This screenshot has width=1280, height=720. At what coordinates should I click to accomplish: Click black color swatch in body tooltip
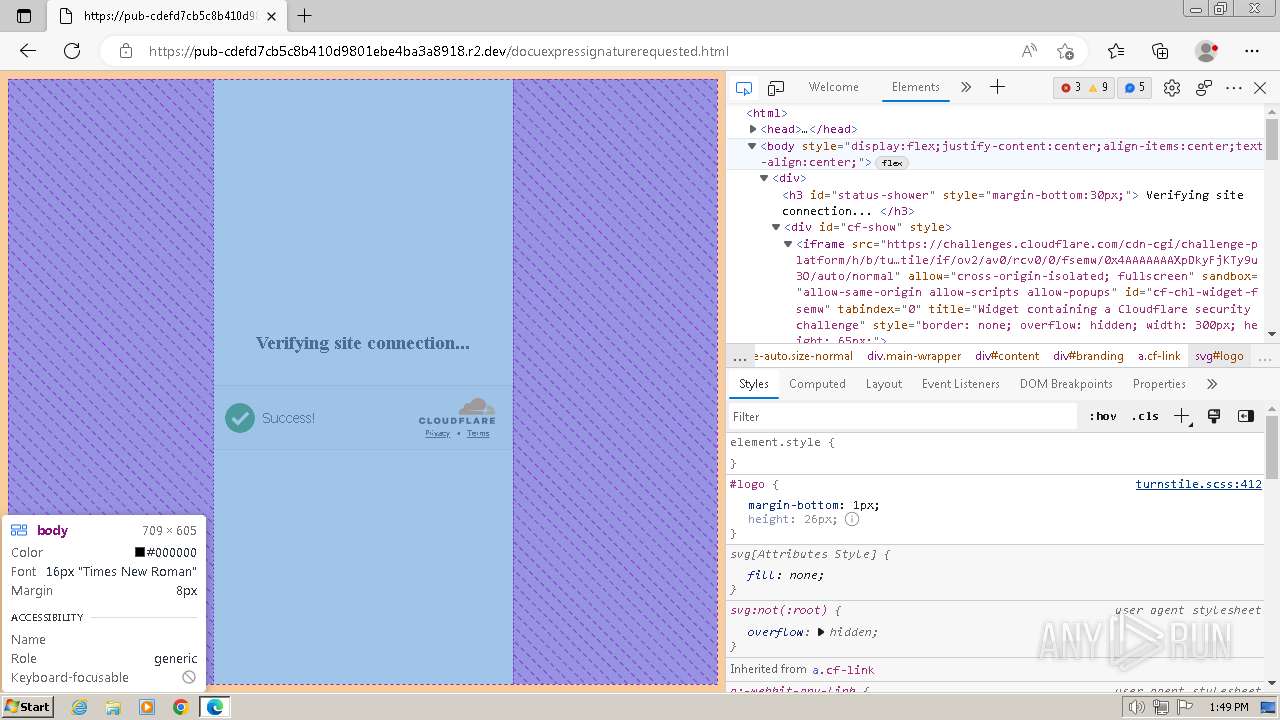[x=140, y=552]
